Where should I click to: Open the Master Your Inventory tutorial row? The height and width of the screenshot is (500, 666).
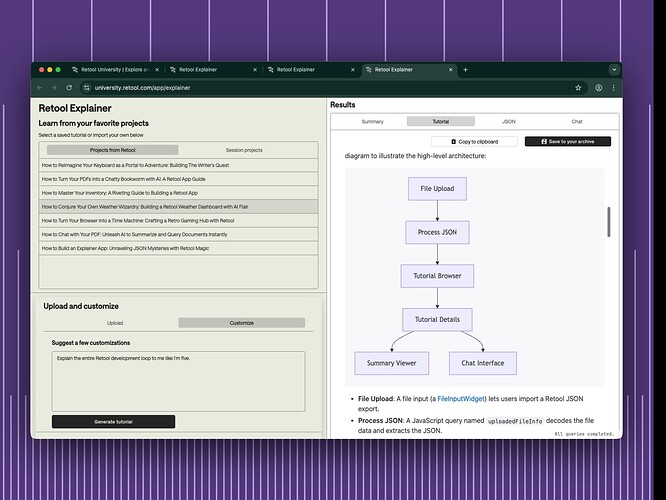click(178, 193)
